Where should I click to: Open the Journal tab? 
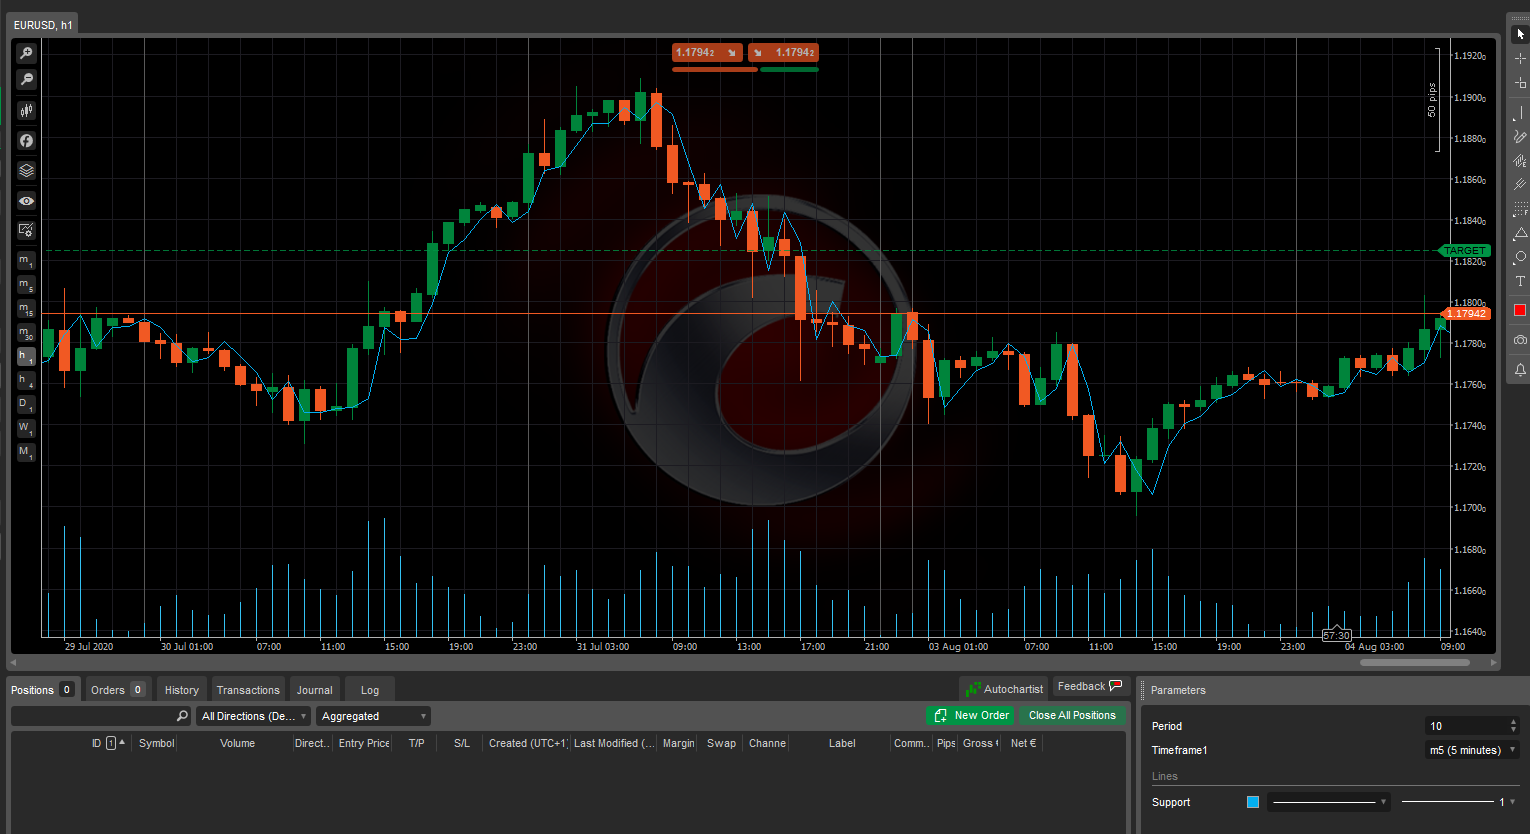click(314, 690)
